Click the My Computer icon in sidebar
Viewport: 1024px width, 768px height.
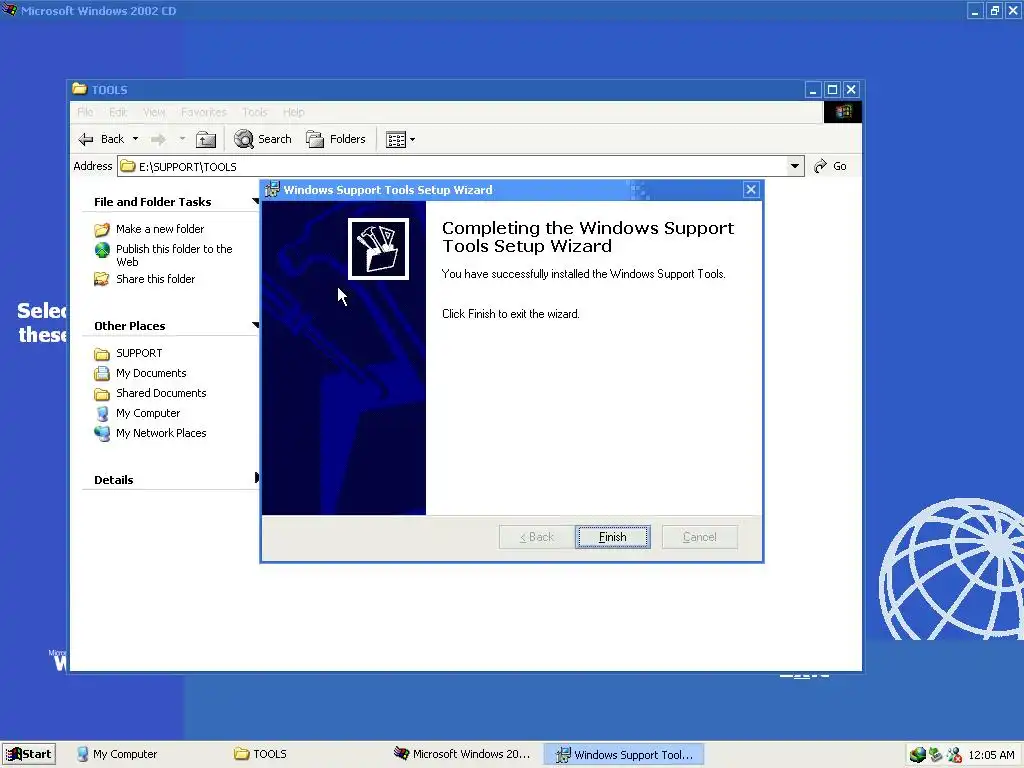click(x=102, y=413)
